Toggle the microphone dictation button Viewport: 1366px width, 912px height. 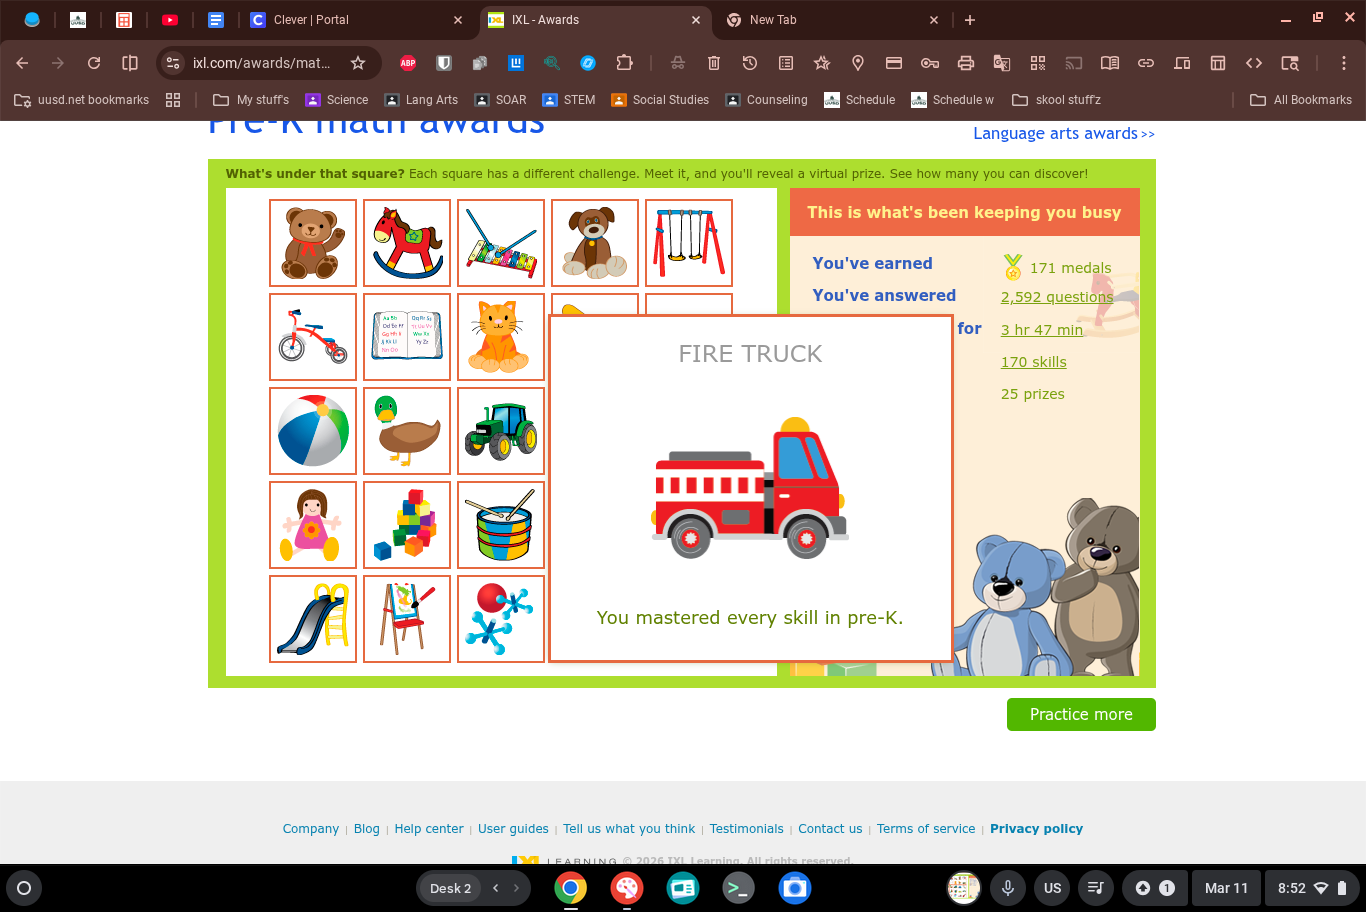tap(1008, 888)
